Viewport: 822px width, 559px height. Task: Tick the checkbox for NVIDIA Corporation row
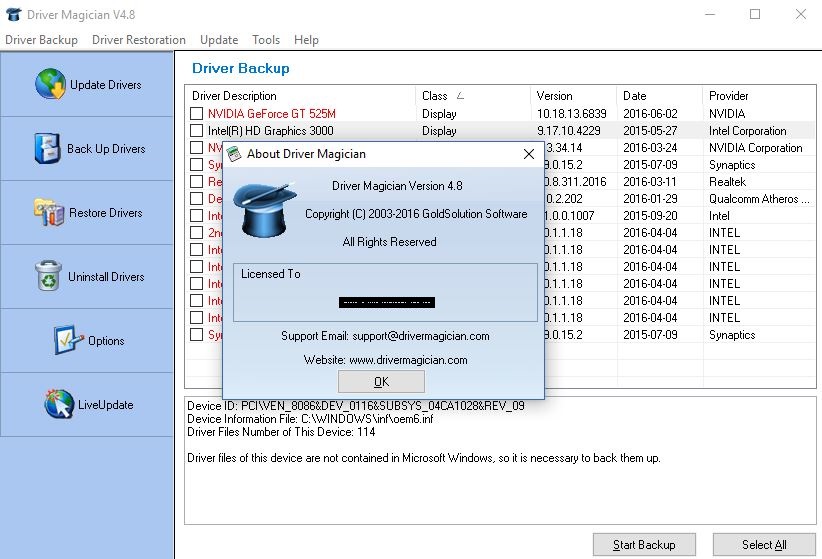pos(197,147)
